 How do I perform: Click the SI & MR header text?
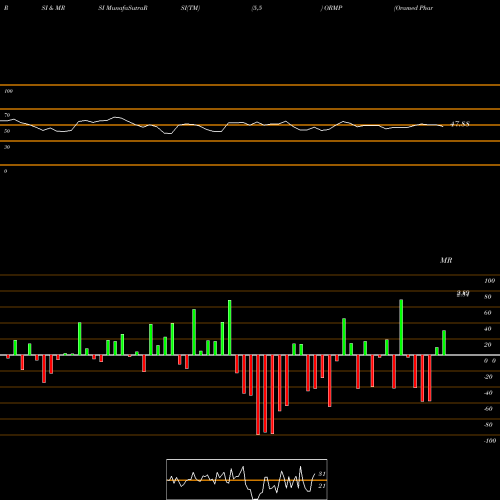point(53,8)
